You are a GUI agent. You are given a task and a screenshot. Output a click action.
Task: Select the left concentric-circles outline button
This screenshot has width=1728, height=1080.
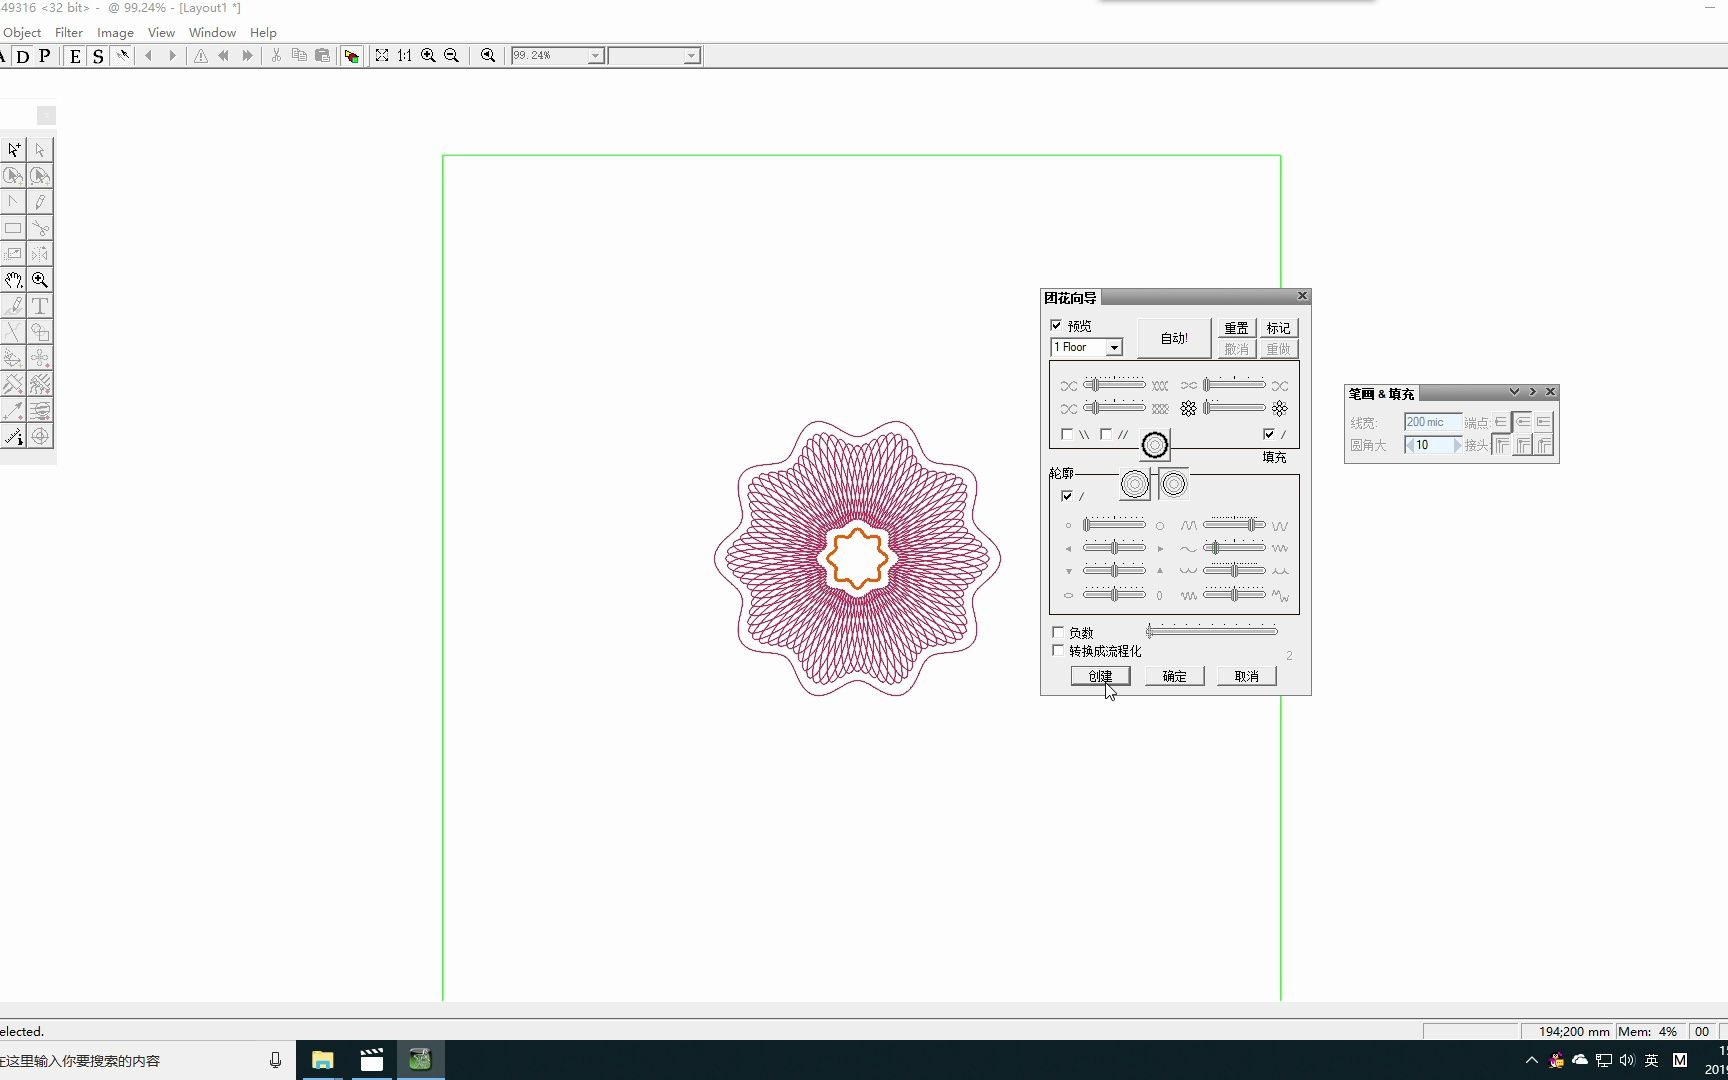(1135, 485)
